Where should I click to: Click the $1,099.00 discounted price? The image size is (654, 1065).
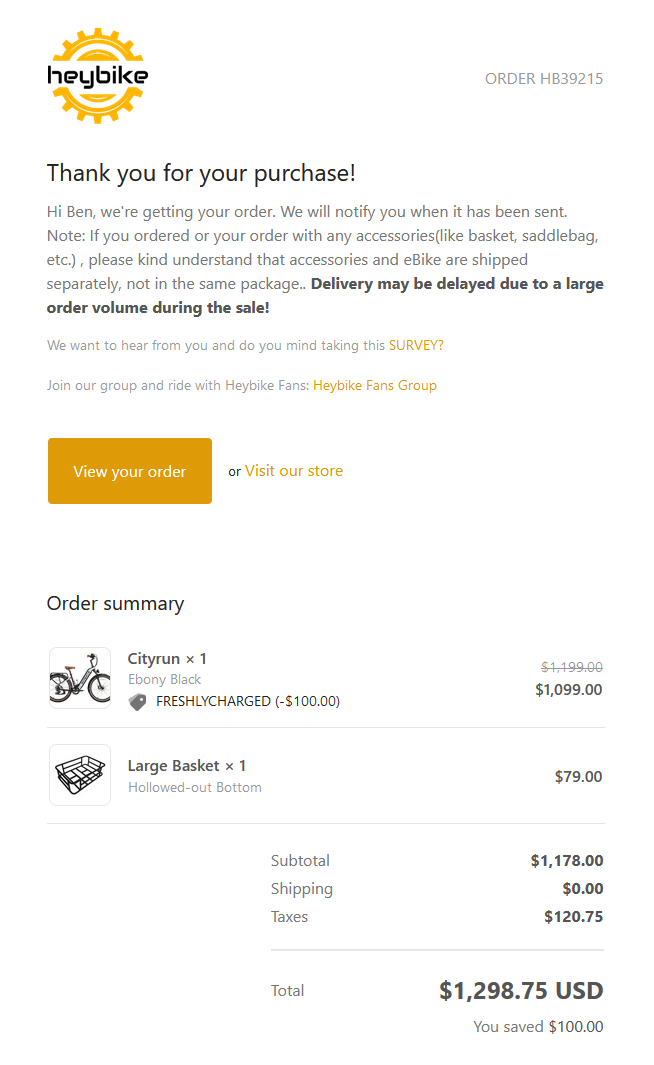click(x=568, y=690)
